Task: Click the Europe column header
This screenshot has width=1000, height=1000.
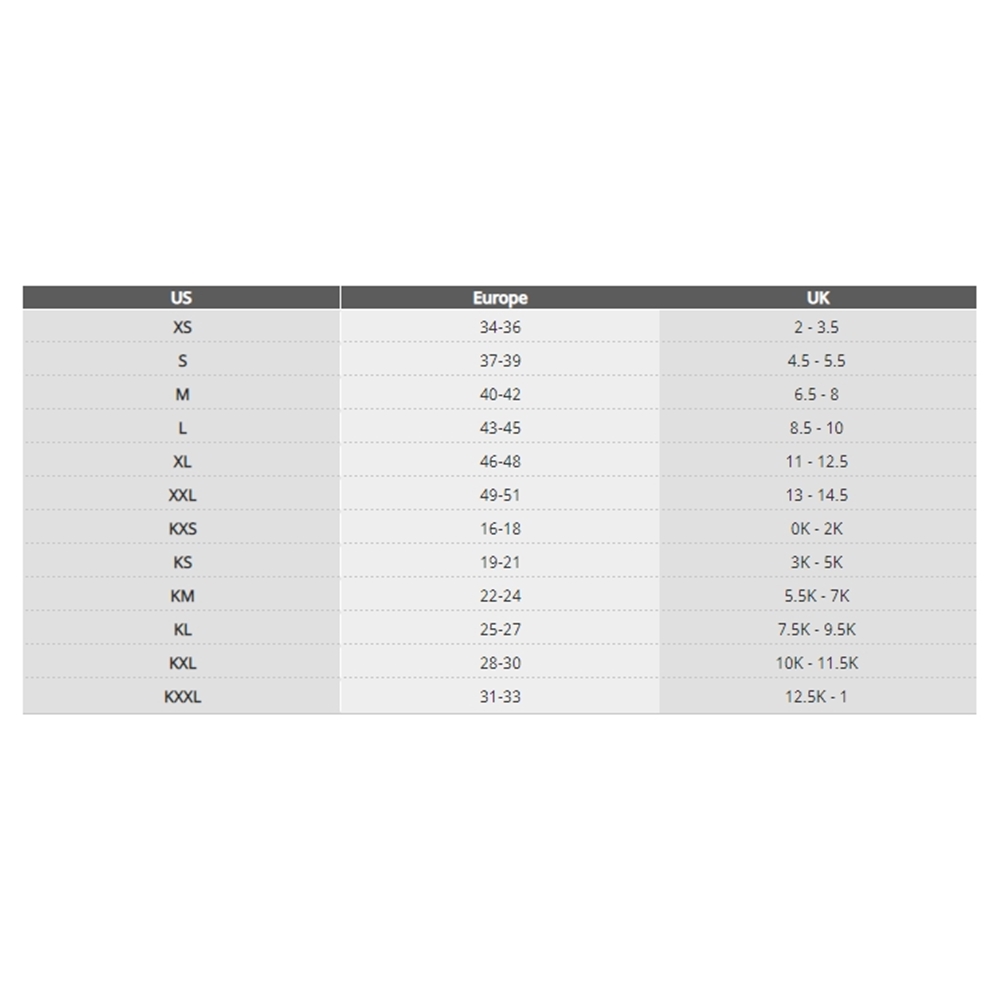Action: coord(499,297)
